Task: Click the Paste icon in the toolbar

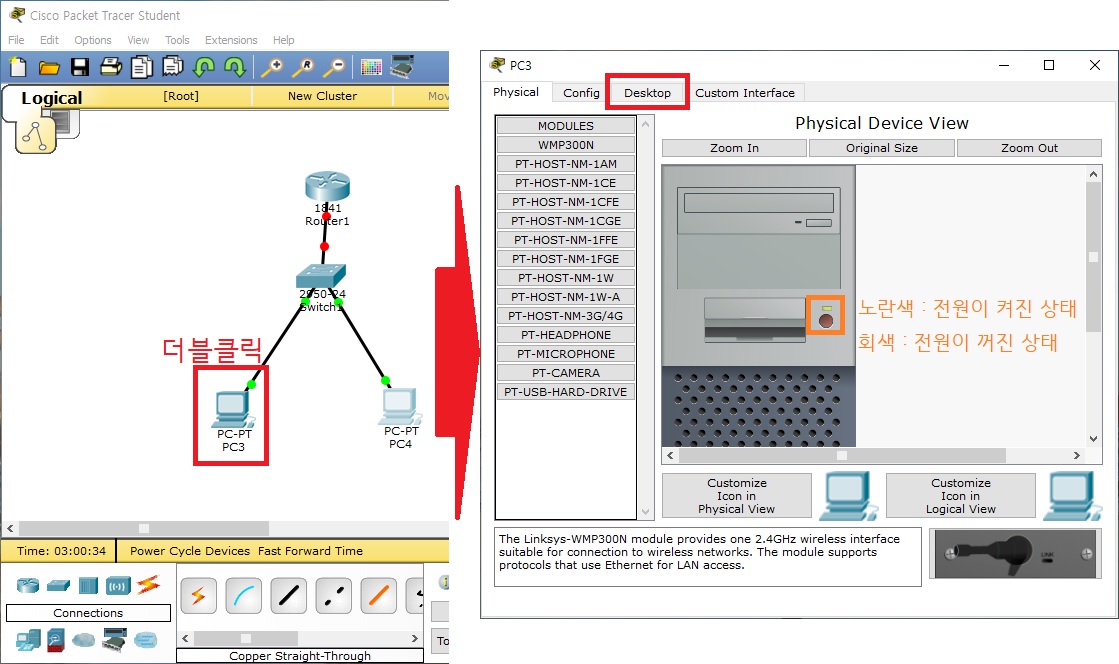Action: pyautogui.click(x=173, y=67)
